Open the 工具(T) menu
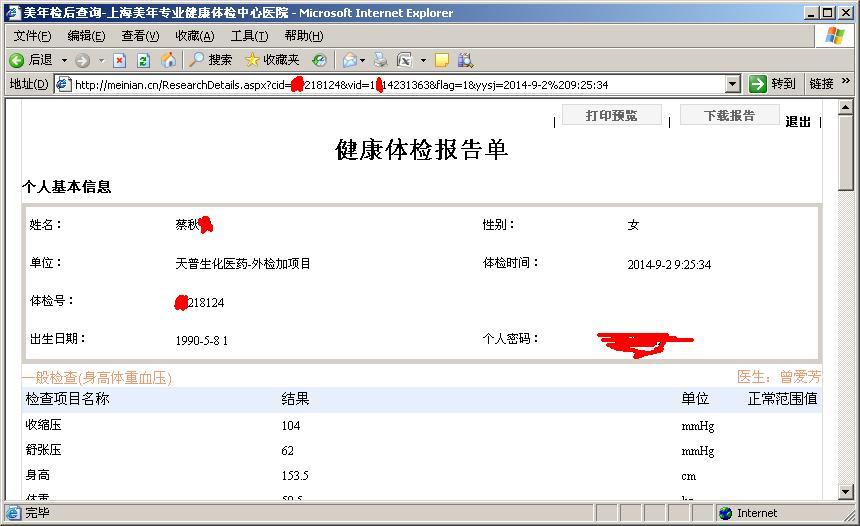 [x=249, y=36]
